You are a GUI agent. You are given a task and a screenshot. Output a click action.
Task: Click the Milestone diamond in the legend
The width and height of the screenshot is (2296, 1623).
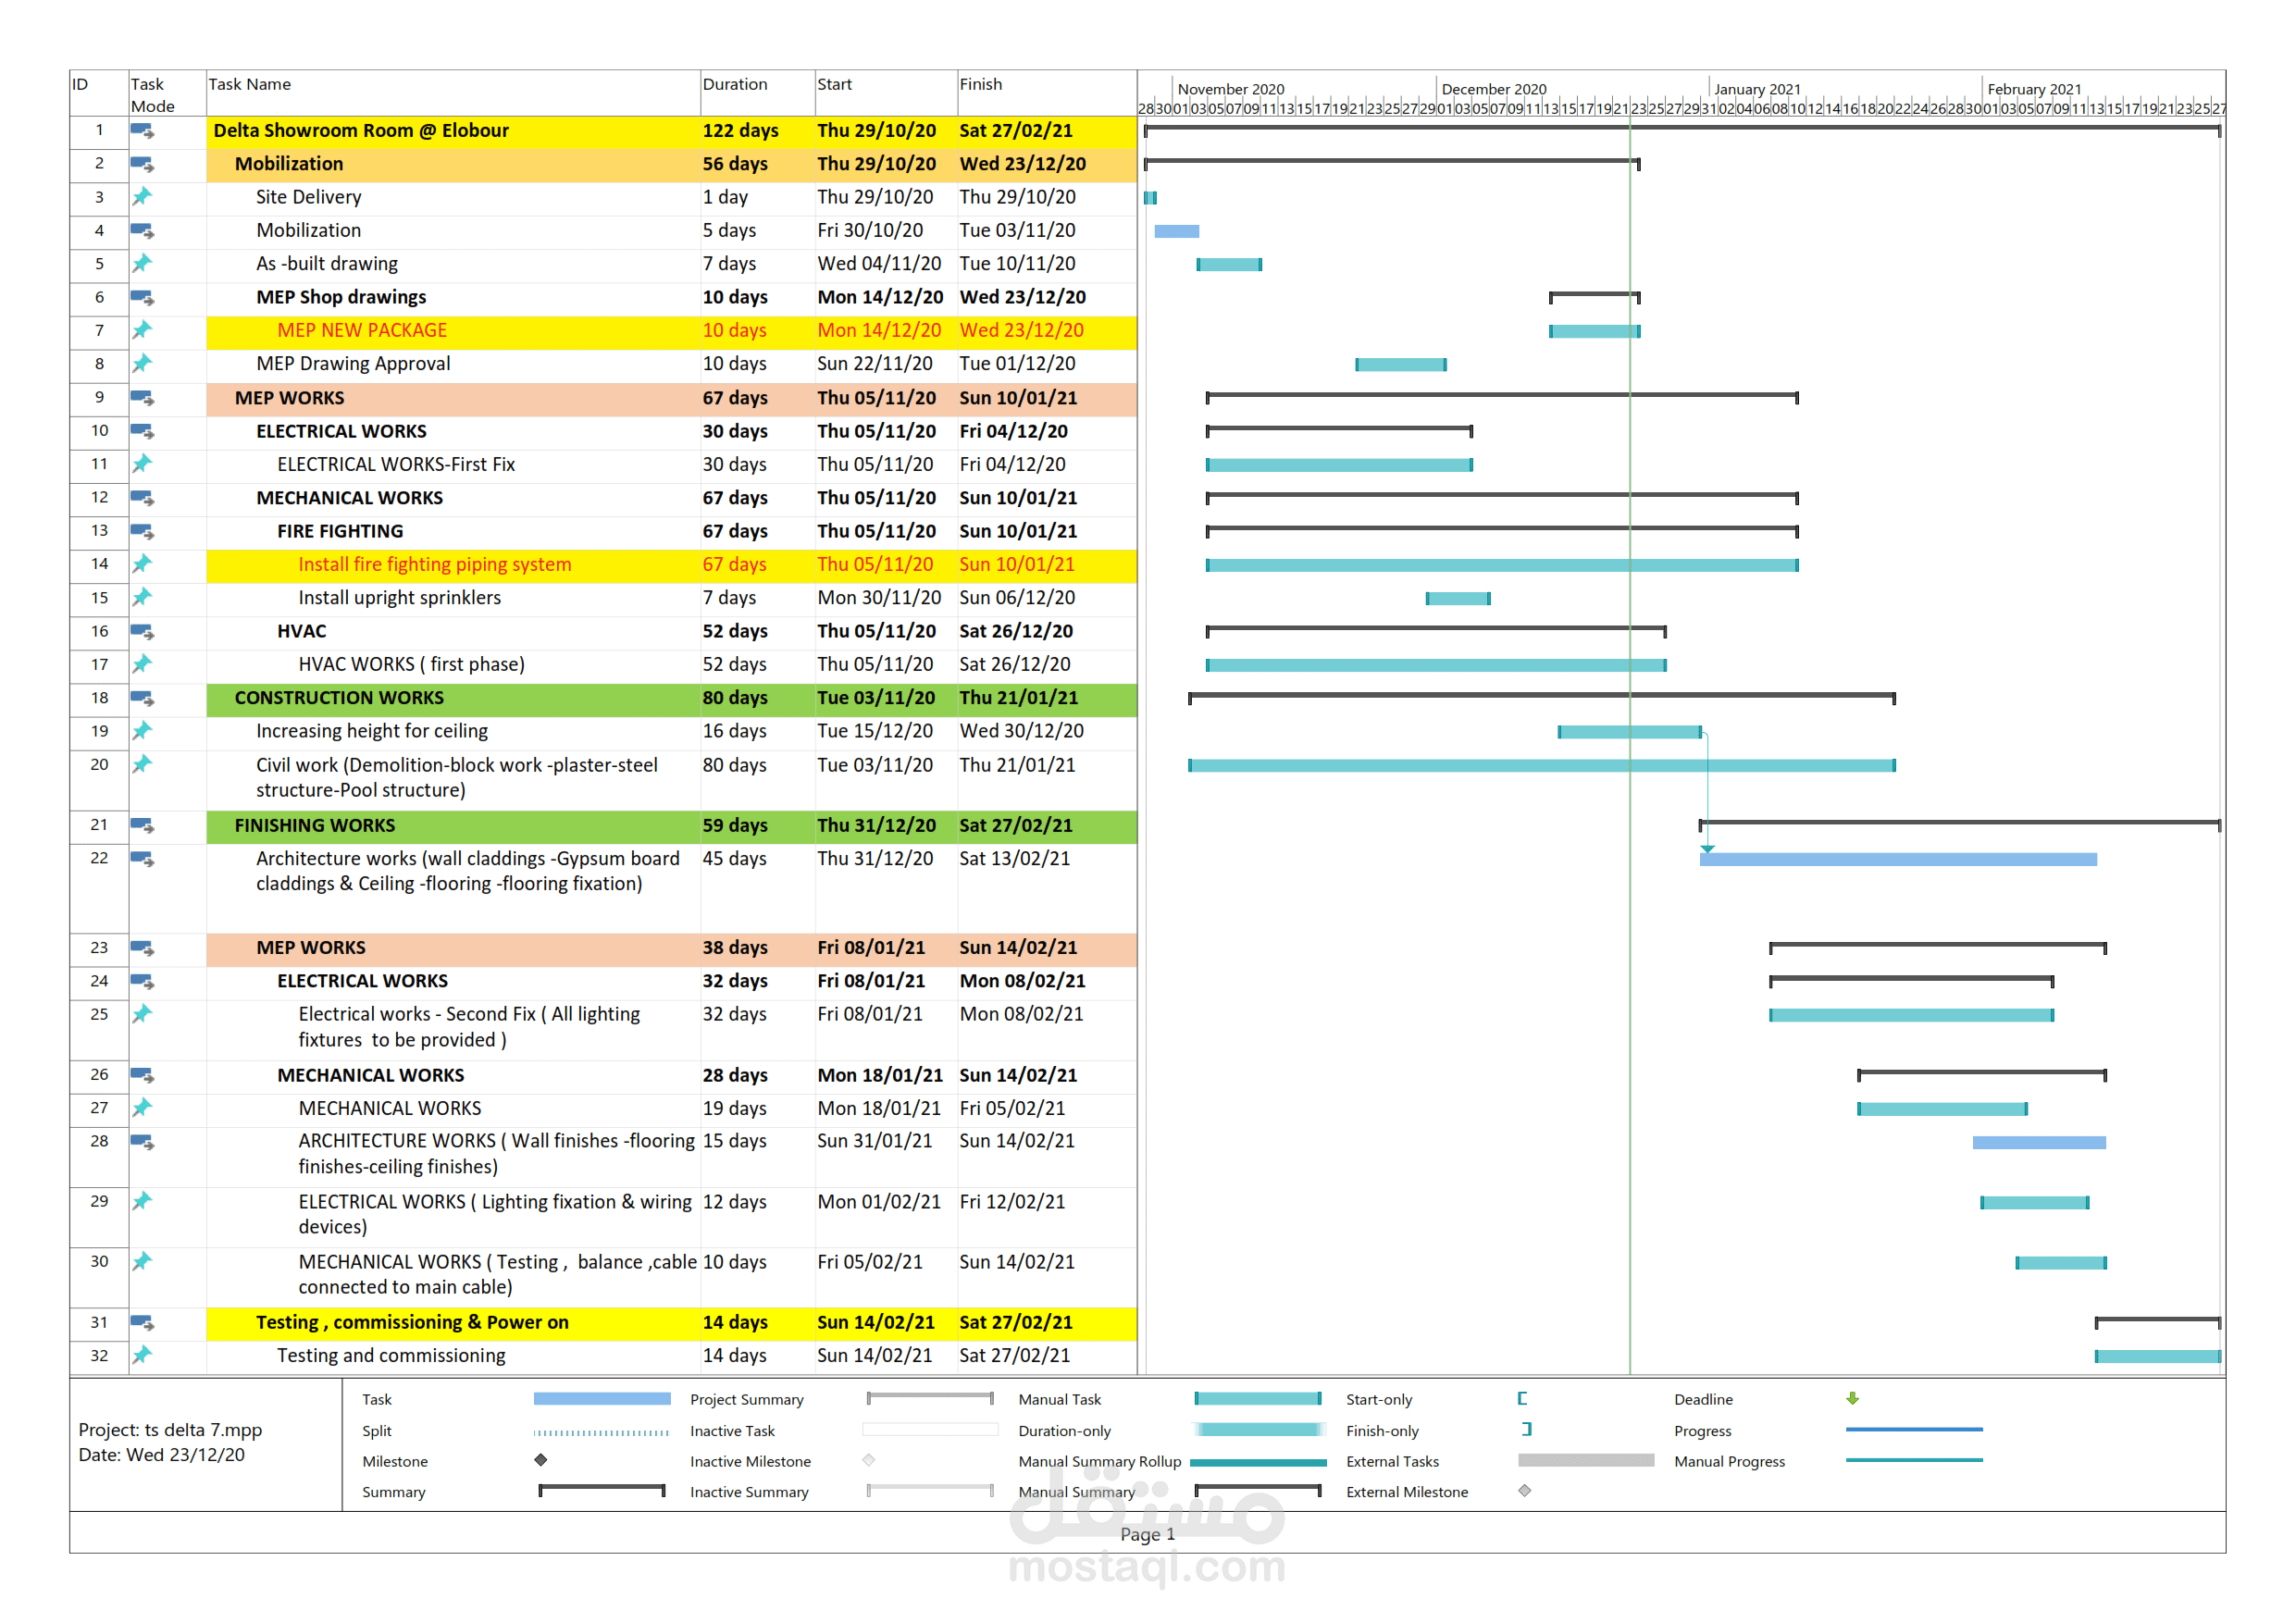pyautogui.click(x=541, y=1460)
